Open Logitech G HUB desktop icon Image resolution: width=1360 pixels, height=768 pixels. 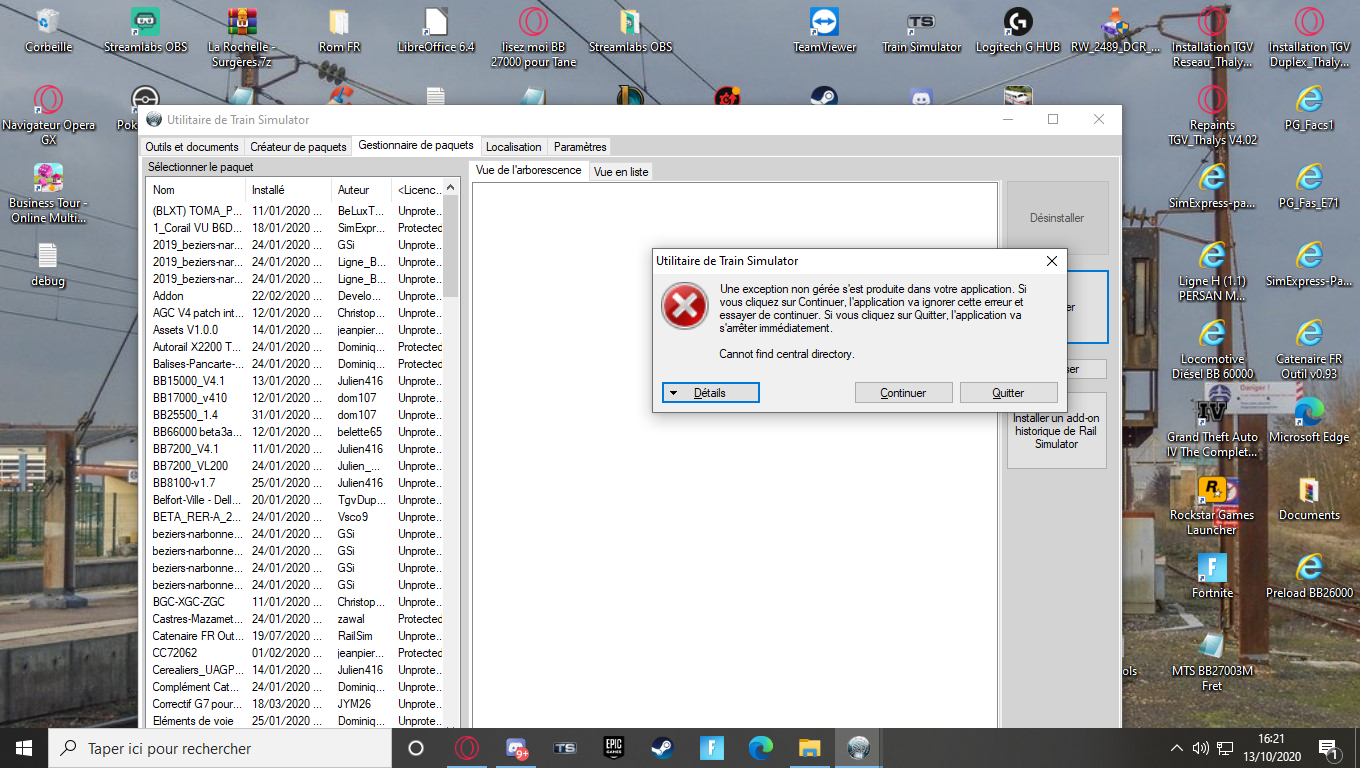point(1018,31)
